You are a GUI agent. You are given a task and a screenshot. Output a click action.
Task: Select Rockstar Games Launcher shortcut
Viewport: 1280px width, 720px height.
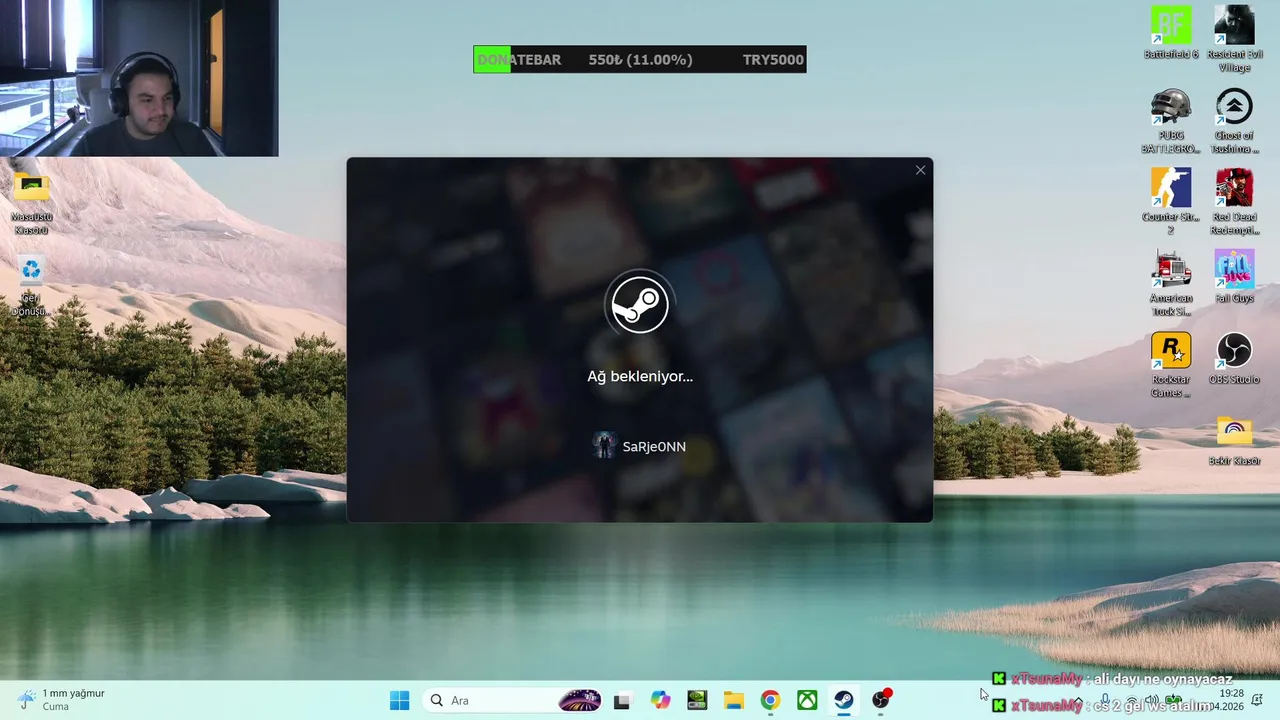[x=1171, y=365]
